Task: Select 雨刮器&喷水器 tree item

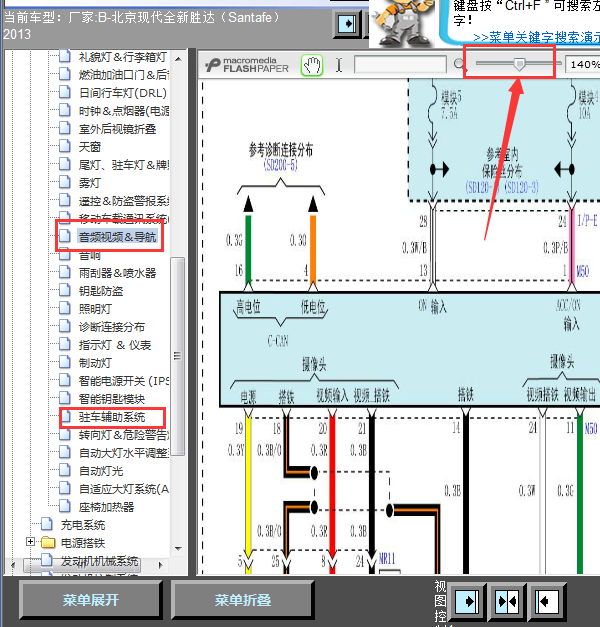Action: [x=117, y=273]
